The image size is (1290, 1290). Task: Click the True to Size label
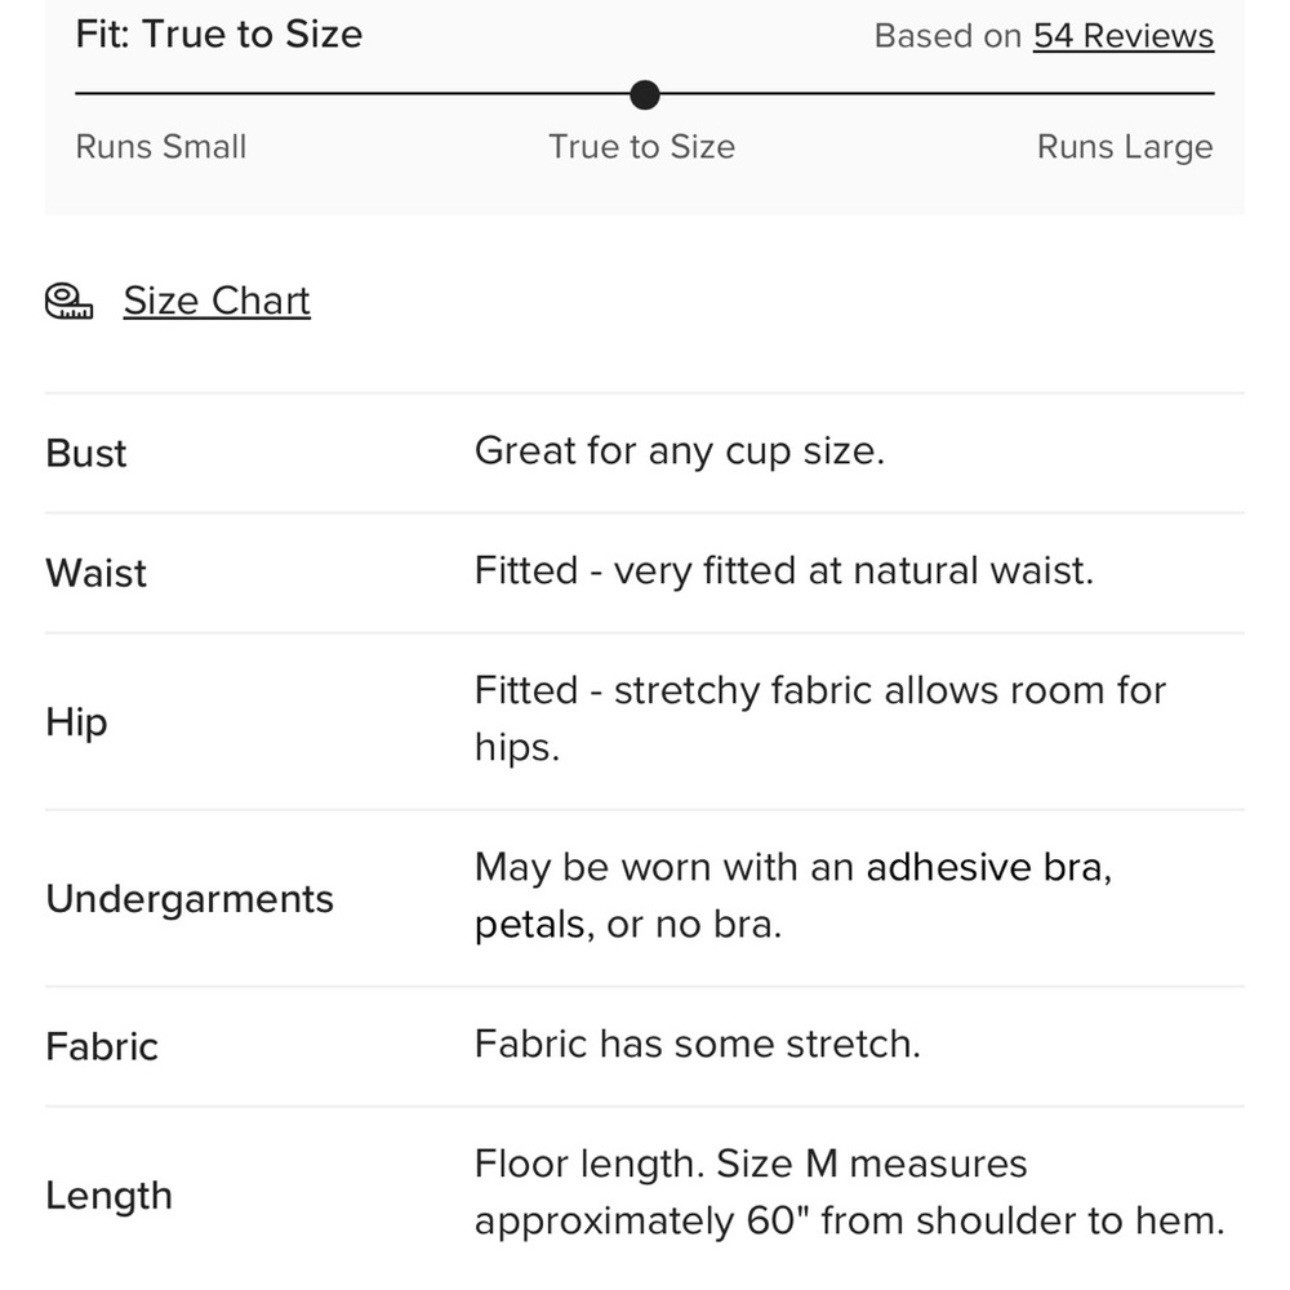point(642,147)
